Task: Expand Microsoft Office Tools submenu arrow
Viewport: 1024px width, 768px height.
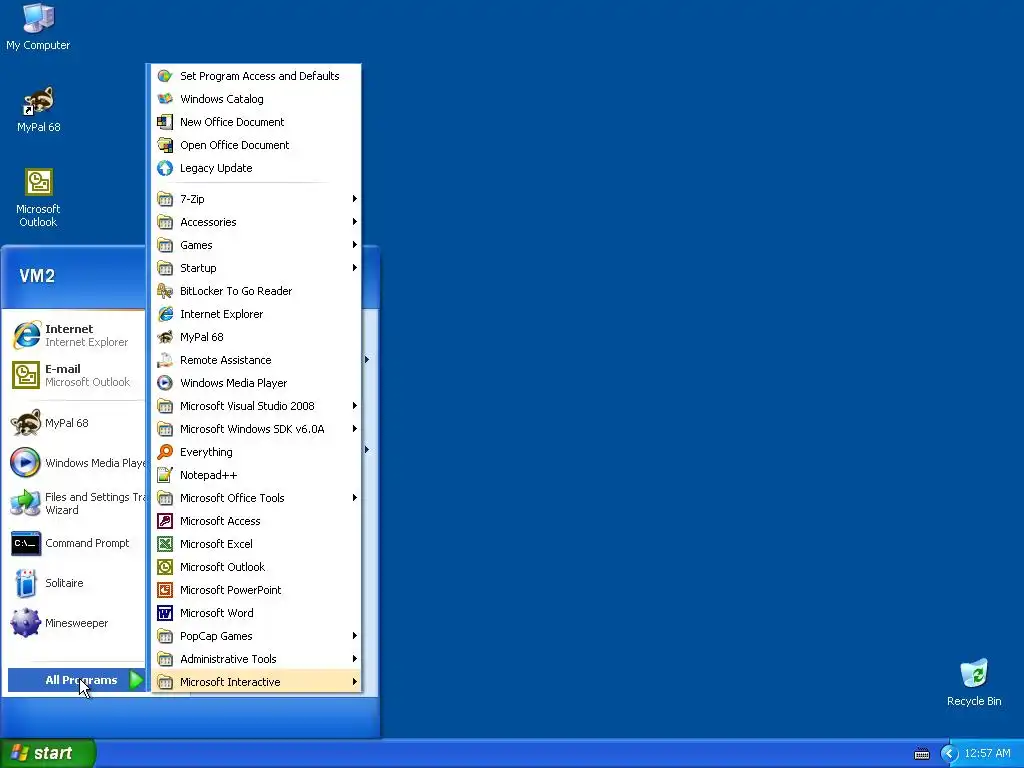Action: tap(355, 498)
